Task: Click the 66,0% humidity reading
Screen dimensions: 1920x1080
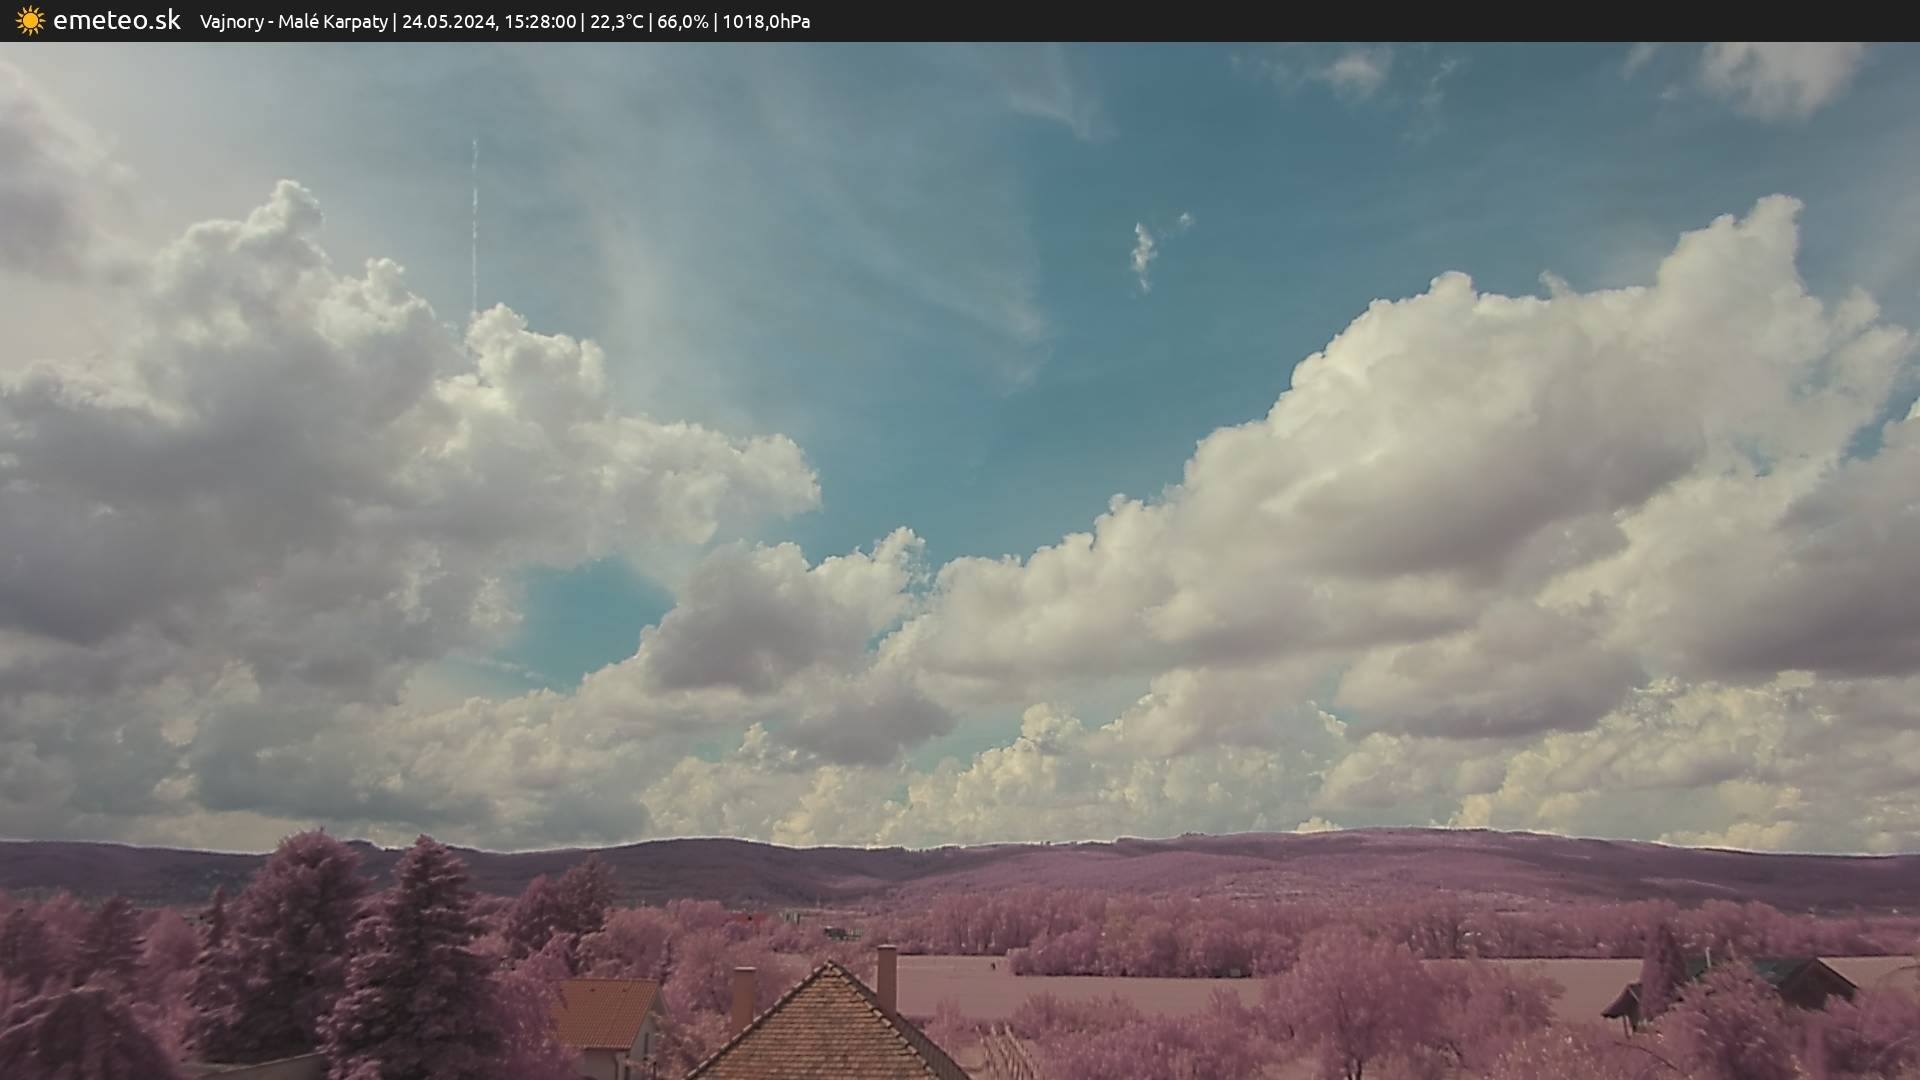Action: click(682, 22)
